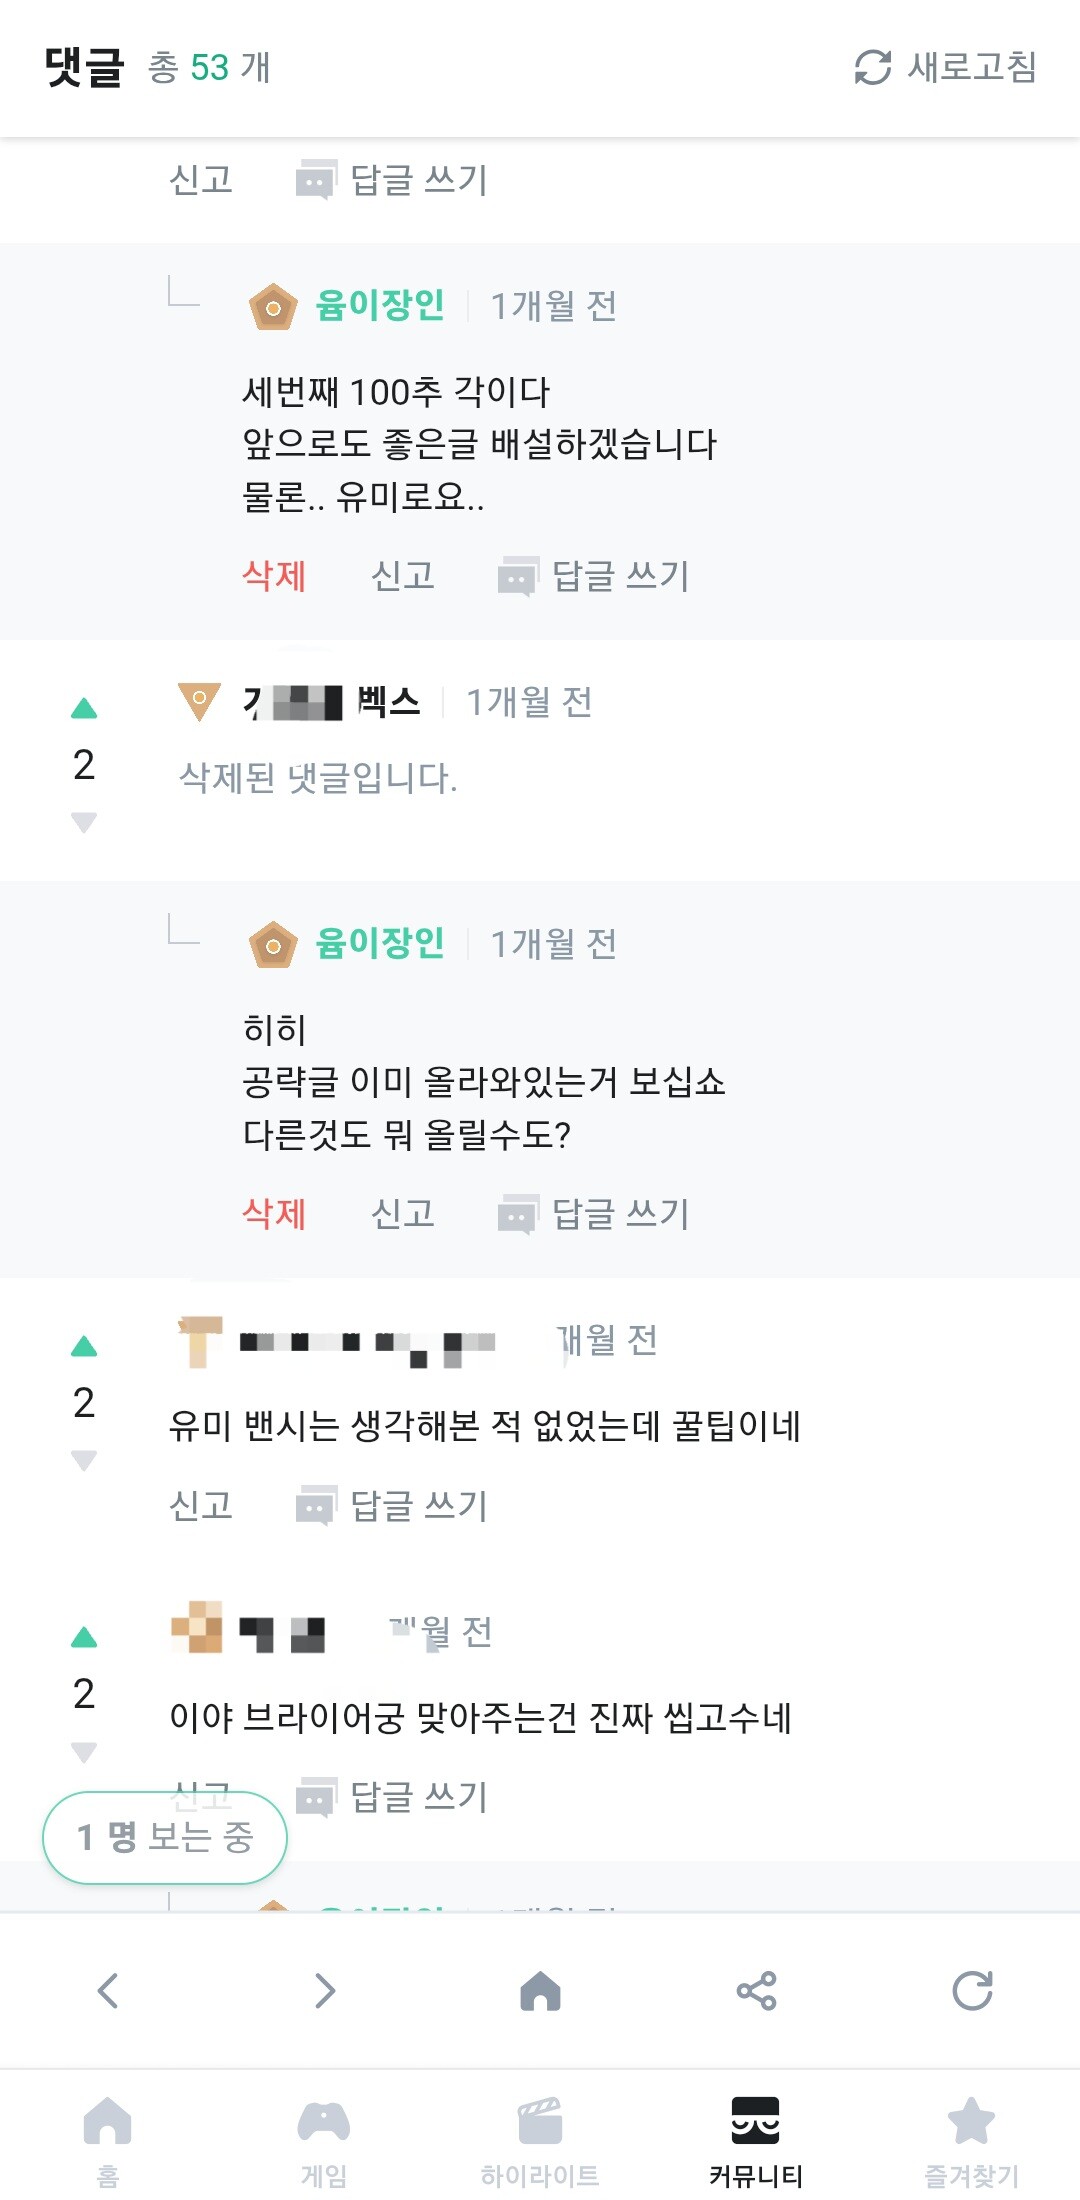Downvote the 유미 밴시는 comment
The image size is (1080, 2200).
pos(84,1461)
